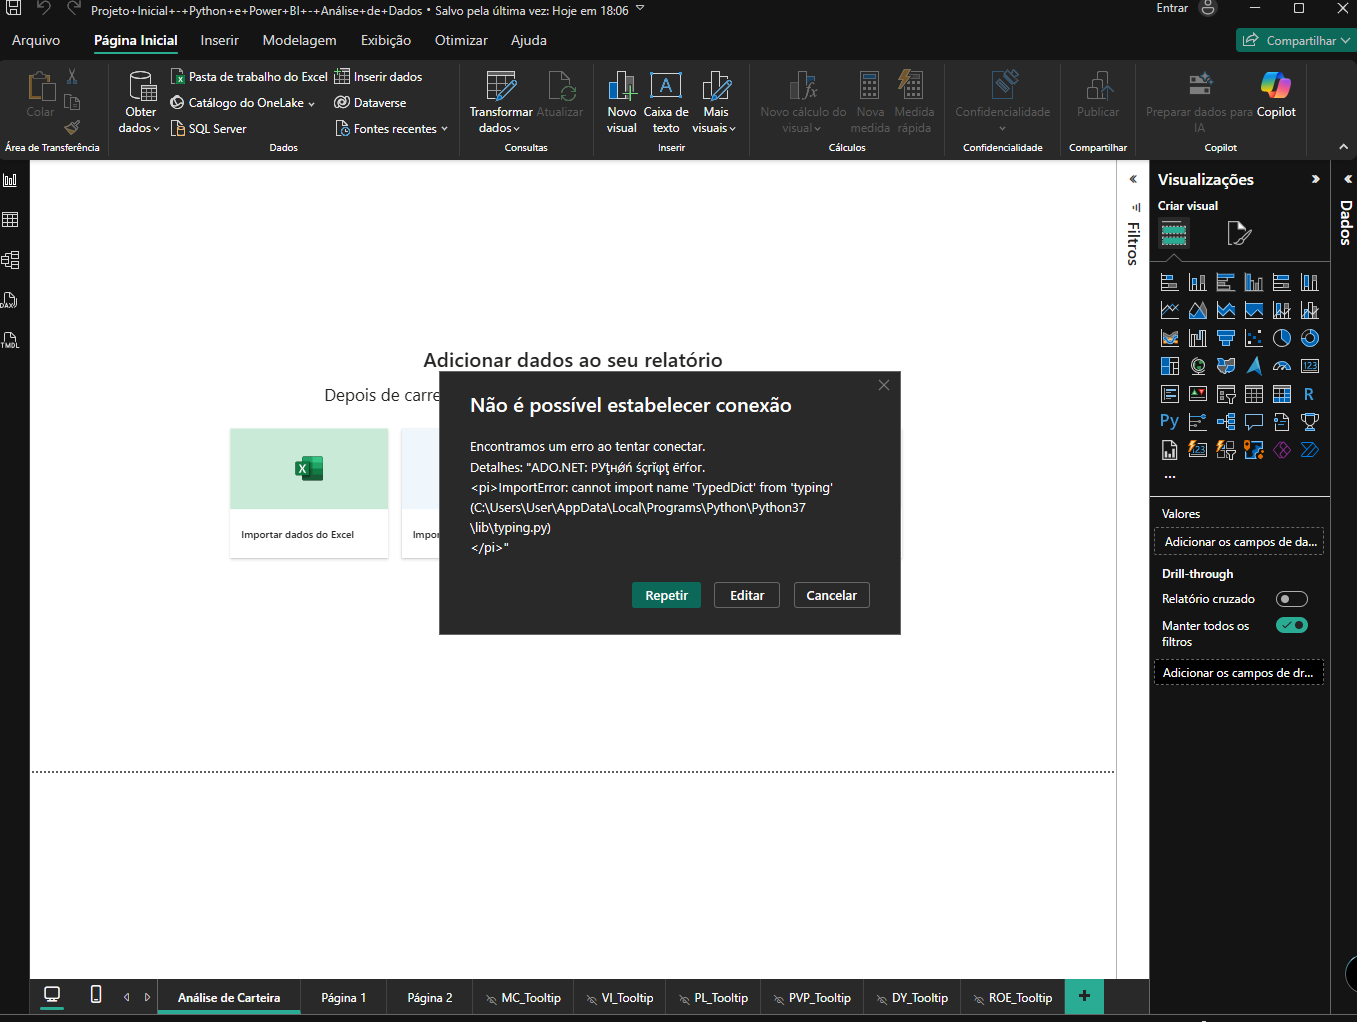Select the KPI visual icon
This screenshot has height=1022, width=1357.
point(1198,394)
